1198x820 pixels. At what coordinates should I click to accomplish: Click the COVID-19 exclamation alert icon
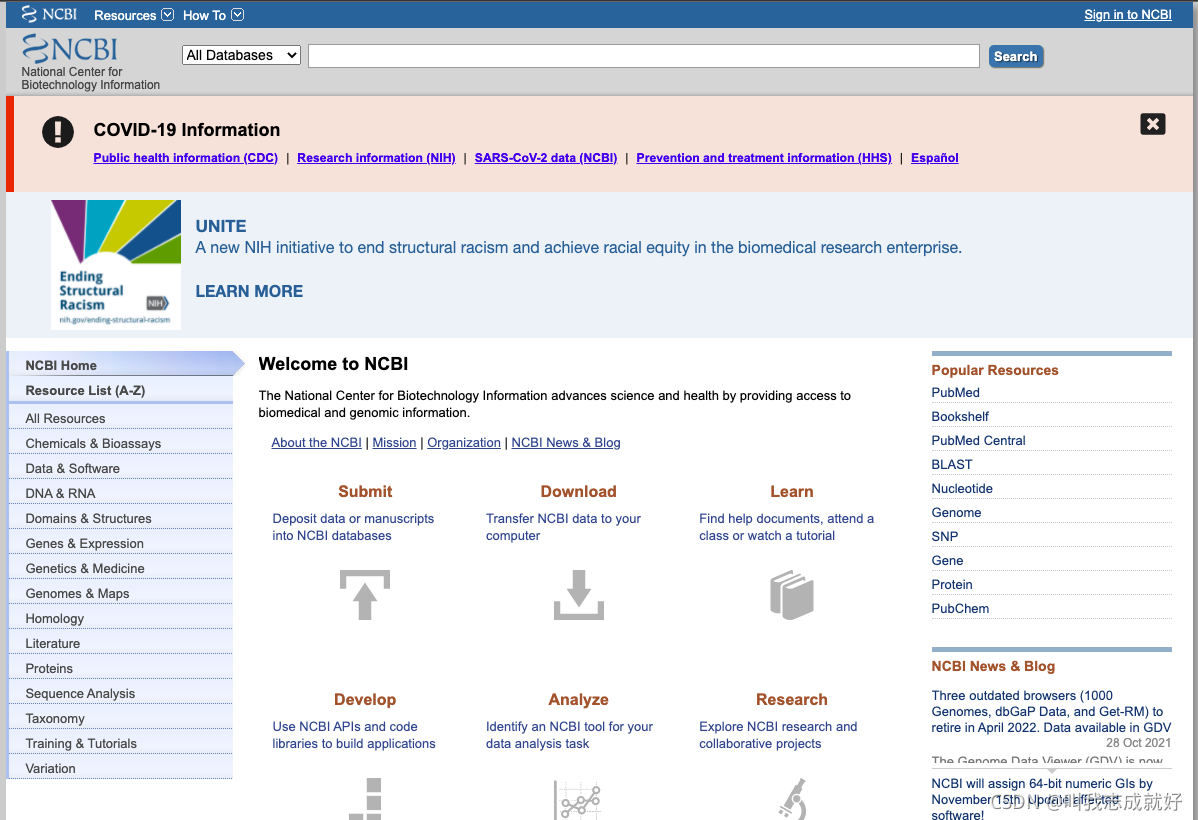[x=58, y=131]
